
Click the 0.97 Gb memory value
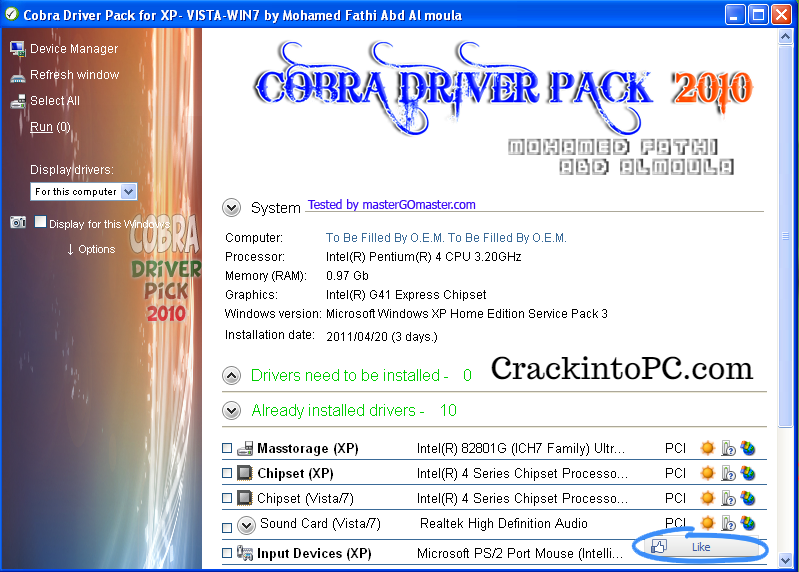pyautogui.click(x=347, y=276)
